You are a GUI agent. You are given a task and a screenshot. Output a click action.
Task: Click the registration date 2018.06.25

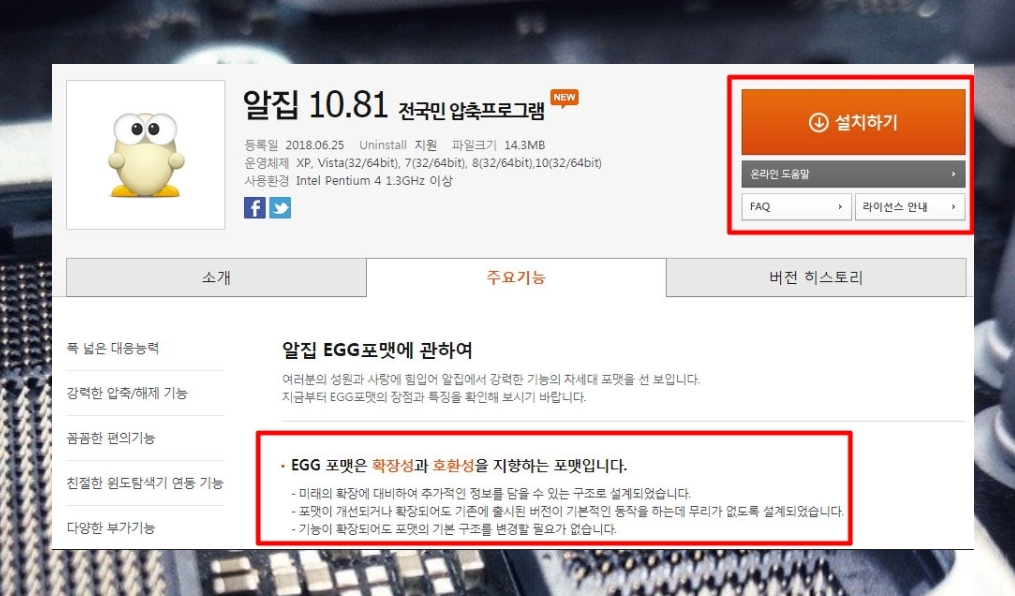(x=315, y=145)
